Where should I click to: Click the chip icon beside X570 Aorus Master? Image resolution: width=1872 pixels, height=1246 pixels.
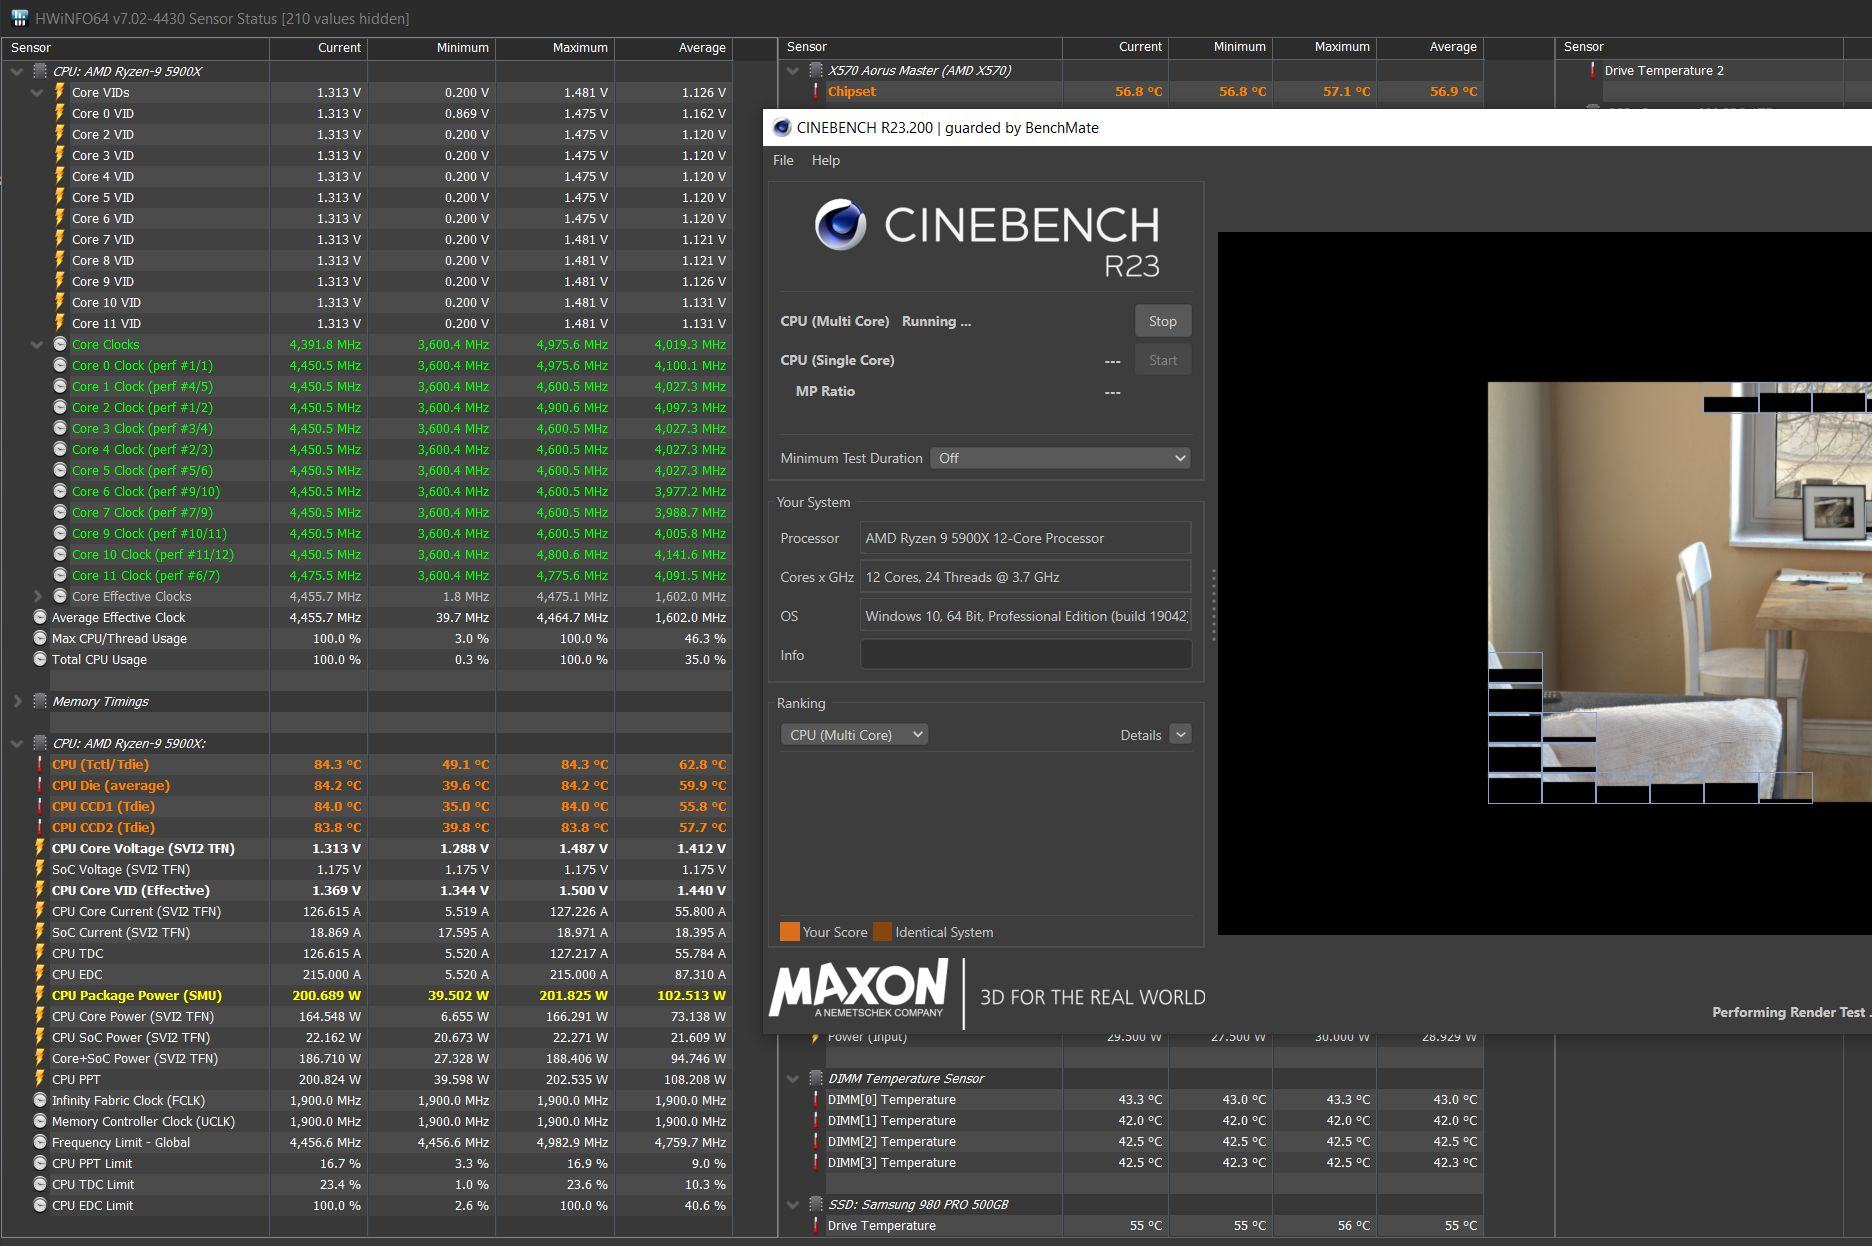816,70
